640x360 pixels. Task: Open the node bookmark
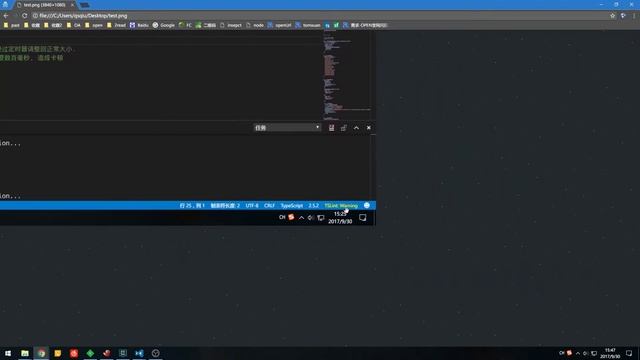[x=255, y=25]
